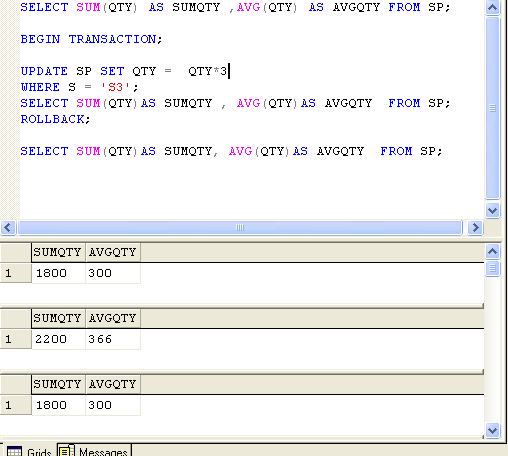The image size is (508, 456).
Task: Click editor horizontal scrollbar left arrow
Action: coord(8,228)
